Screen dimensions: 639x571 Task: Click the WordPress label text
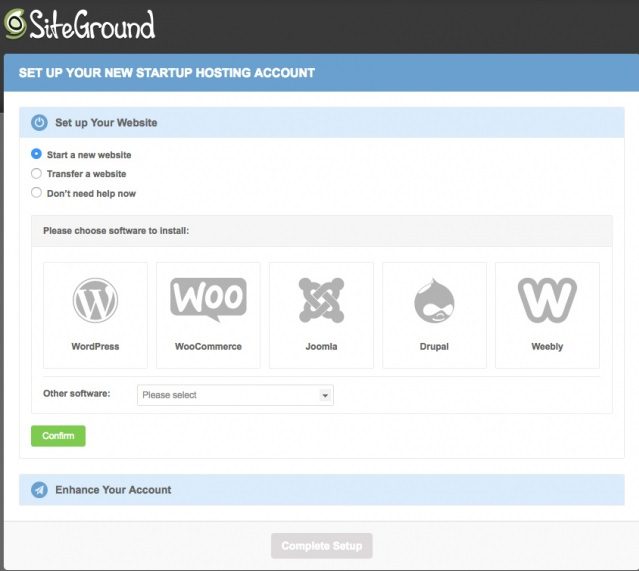[x=95, y=346]
